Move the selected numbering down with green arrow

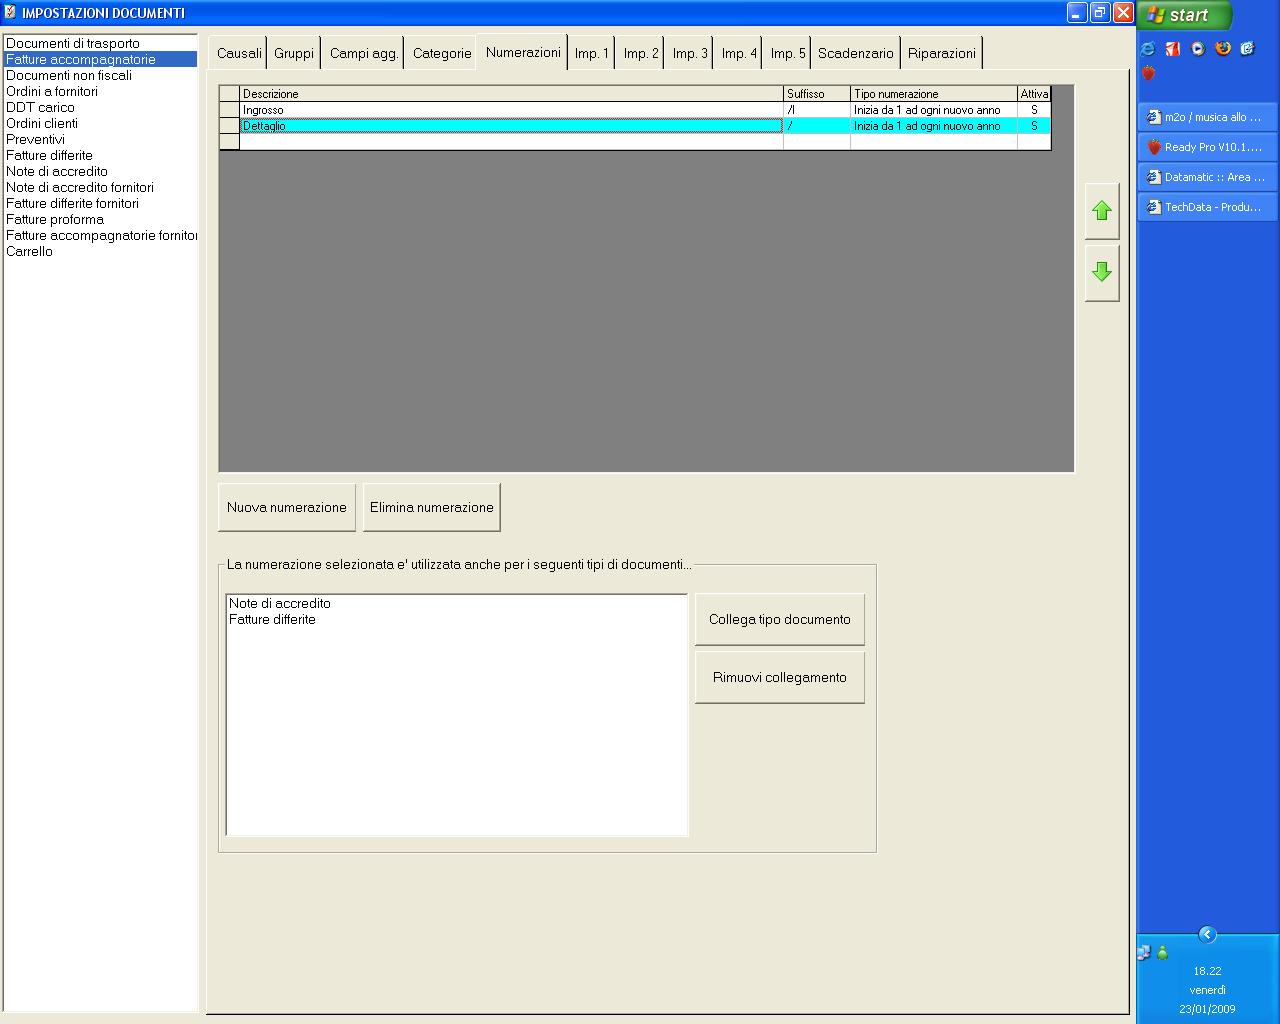pos(1102,272)
